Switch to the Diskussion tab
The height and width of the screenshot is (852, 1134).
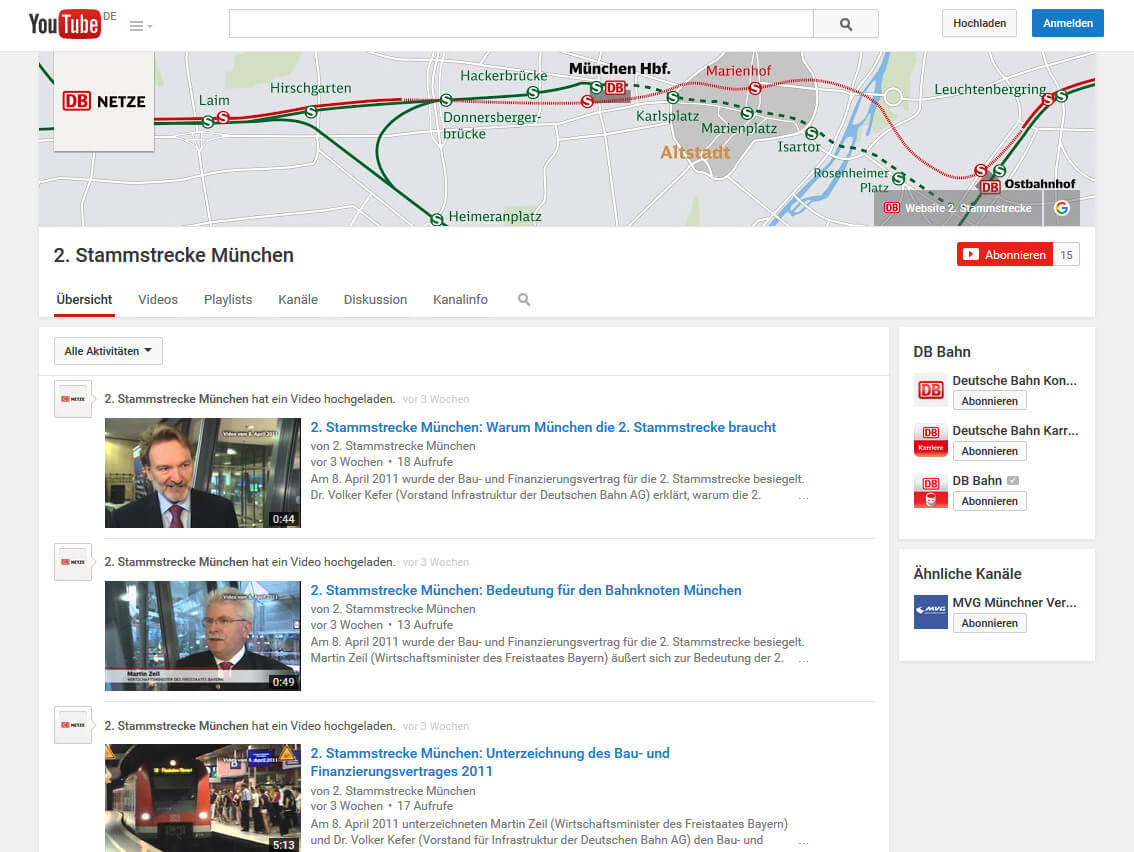click(375, 299)
